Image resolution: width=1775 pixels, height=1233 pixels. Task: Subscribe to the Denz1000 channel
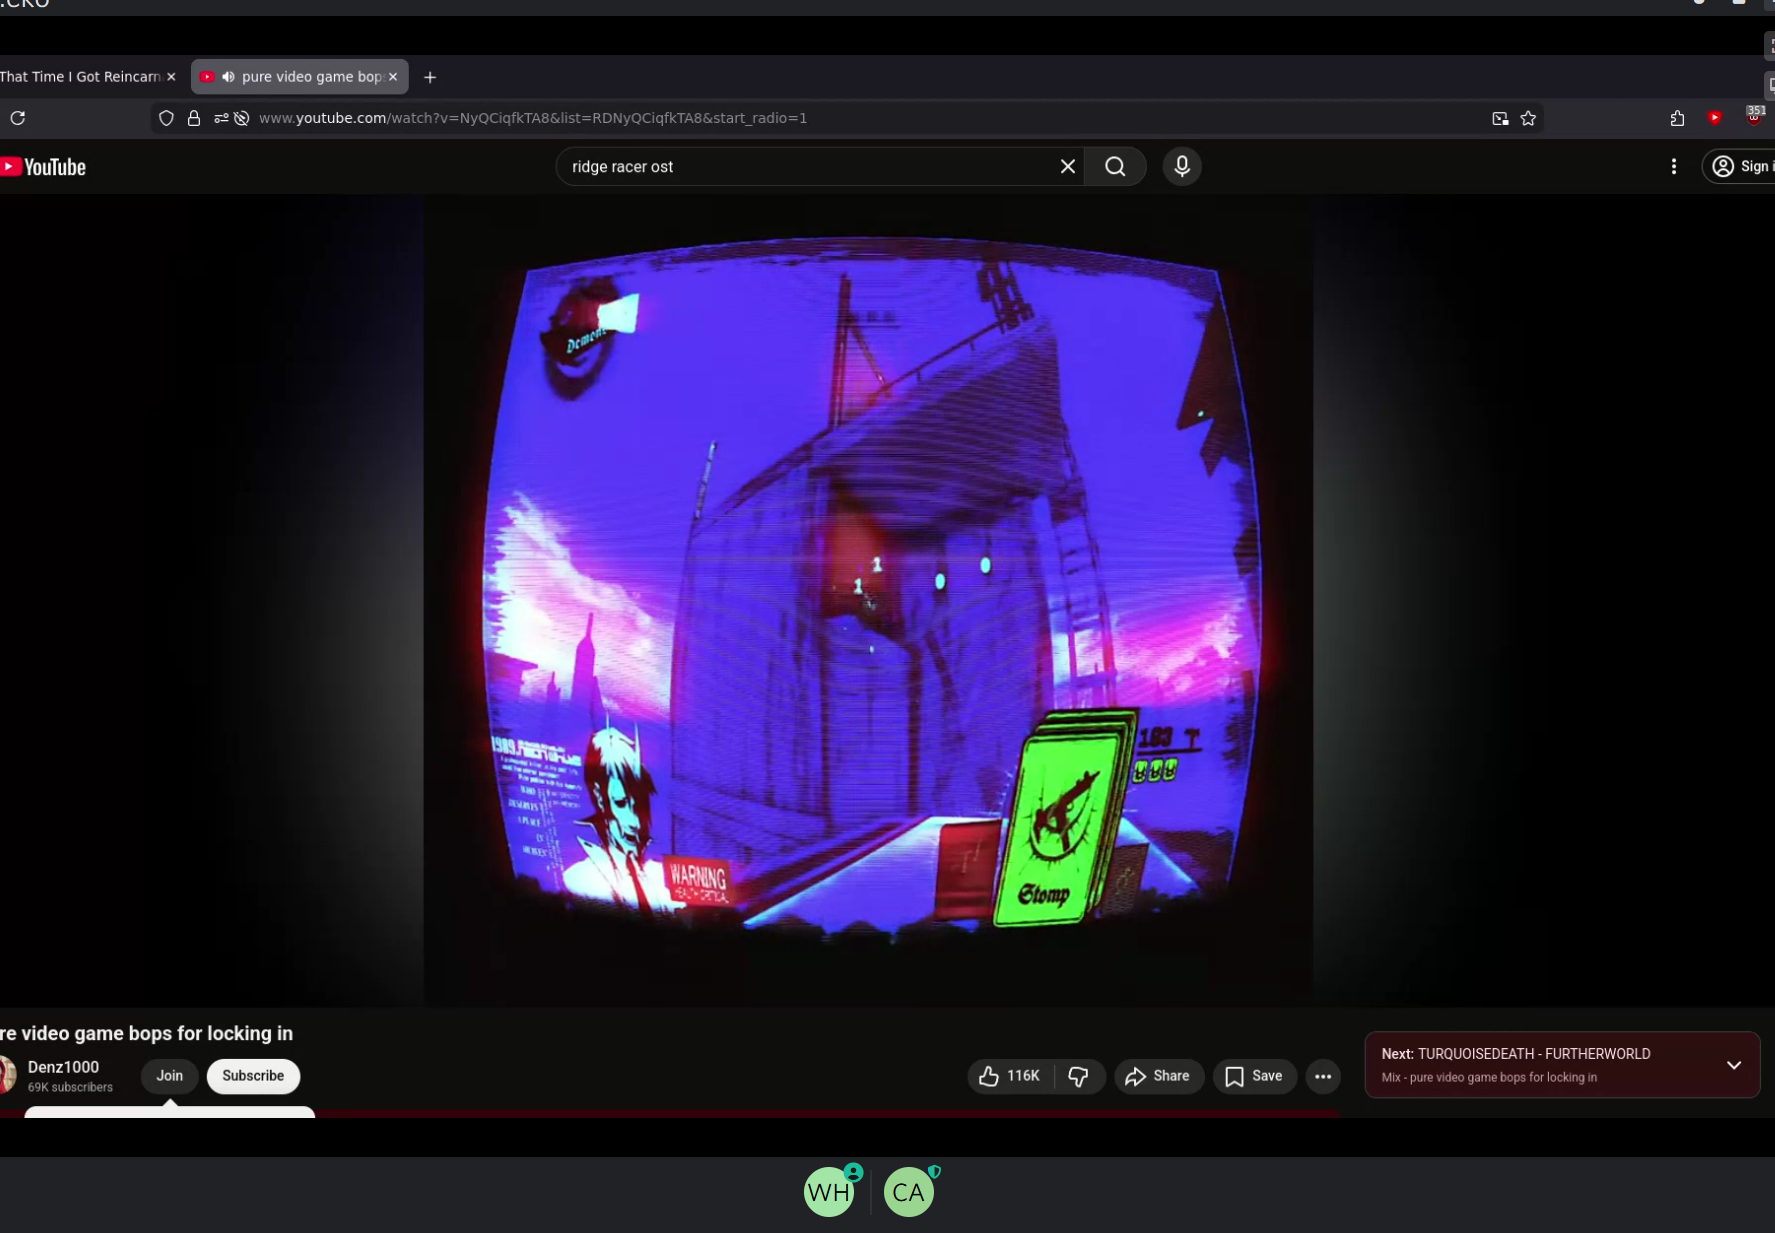(253, 1076)
